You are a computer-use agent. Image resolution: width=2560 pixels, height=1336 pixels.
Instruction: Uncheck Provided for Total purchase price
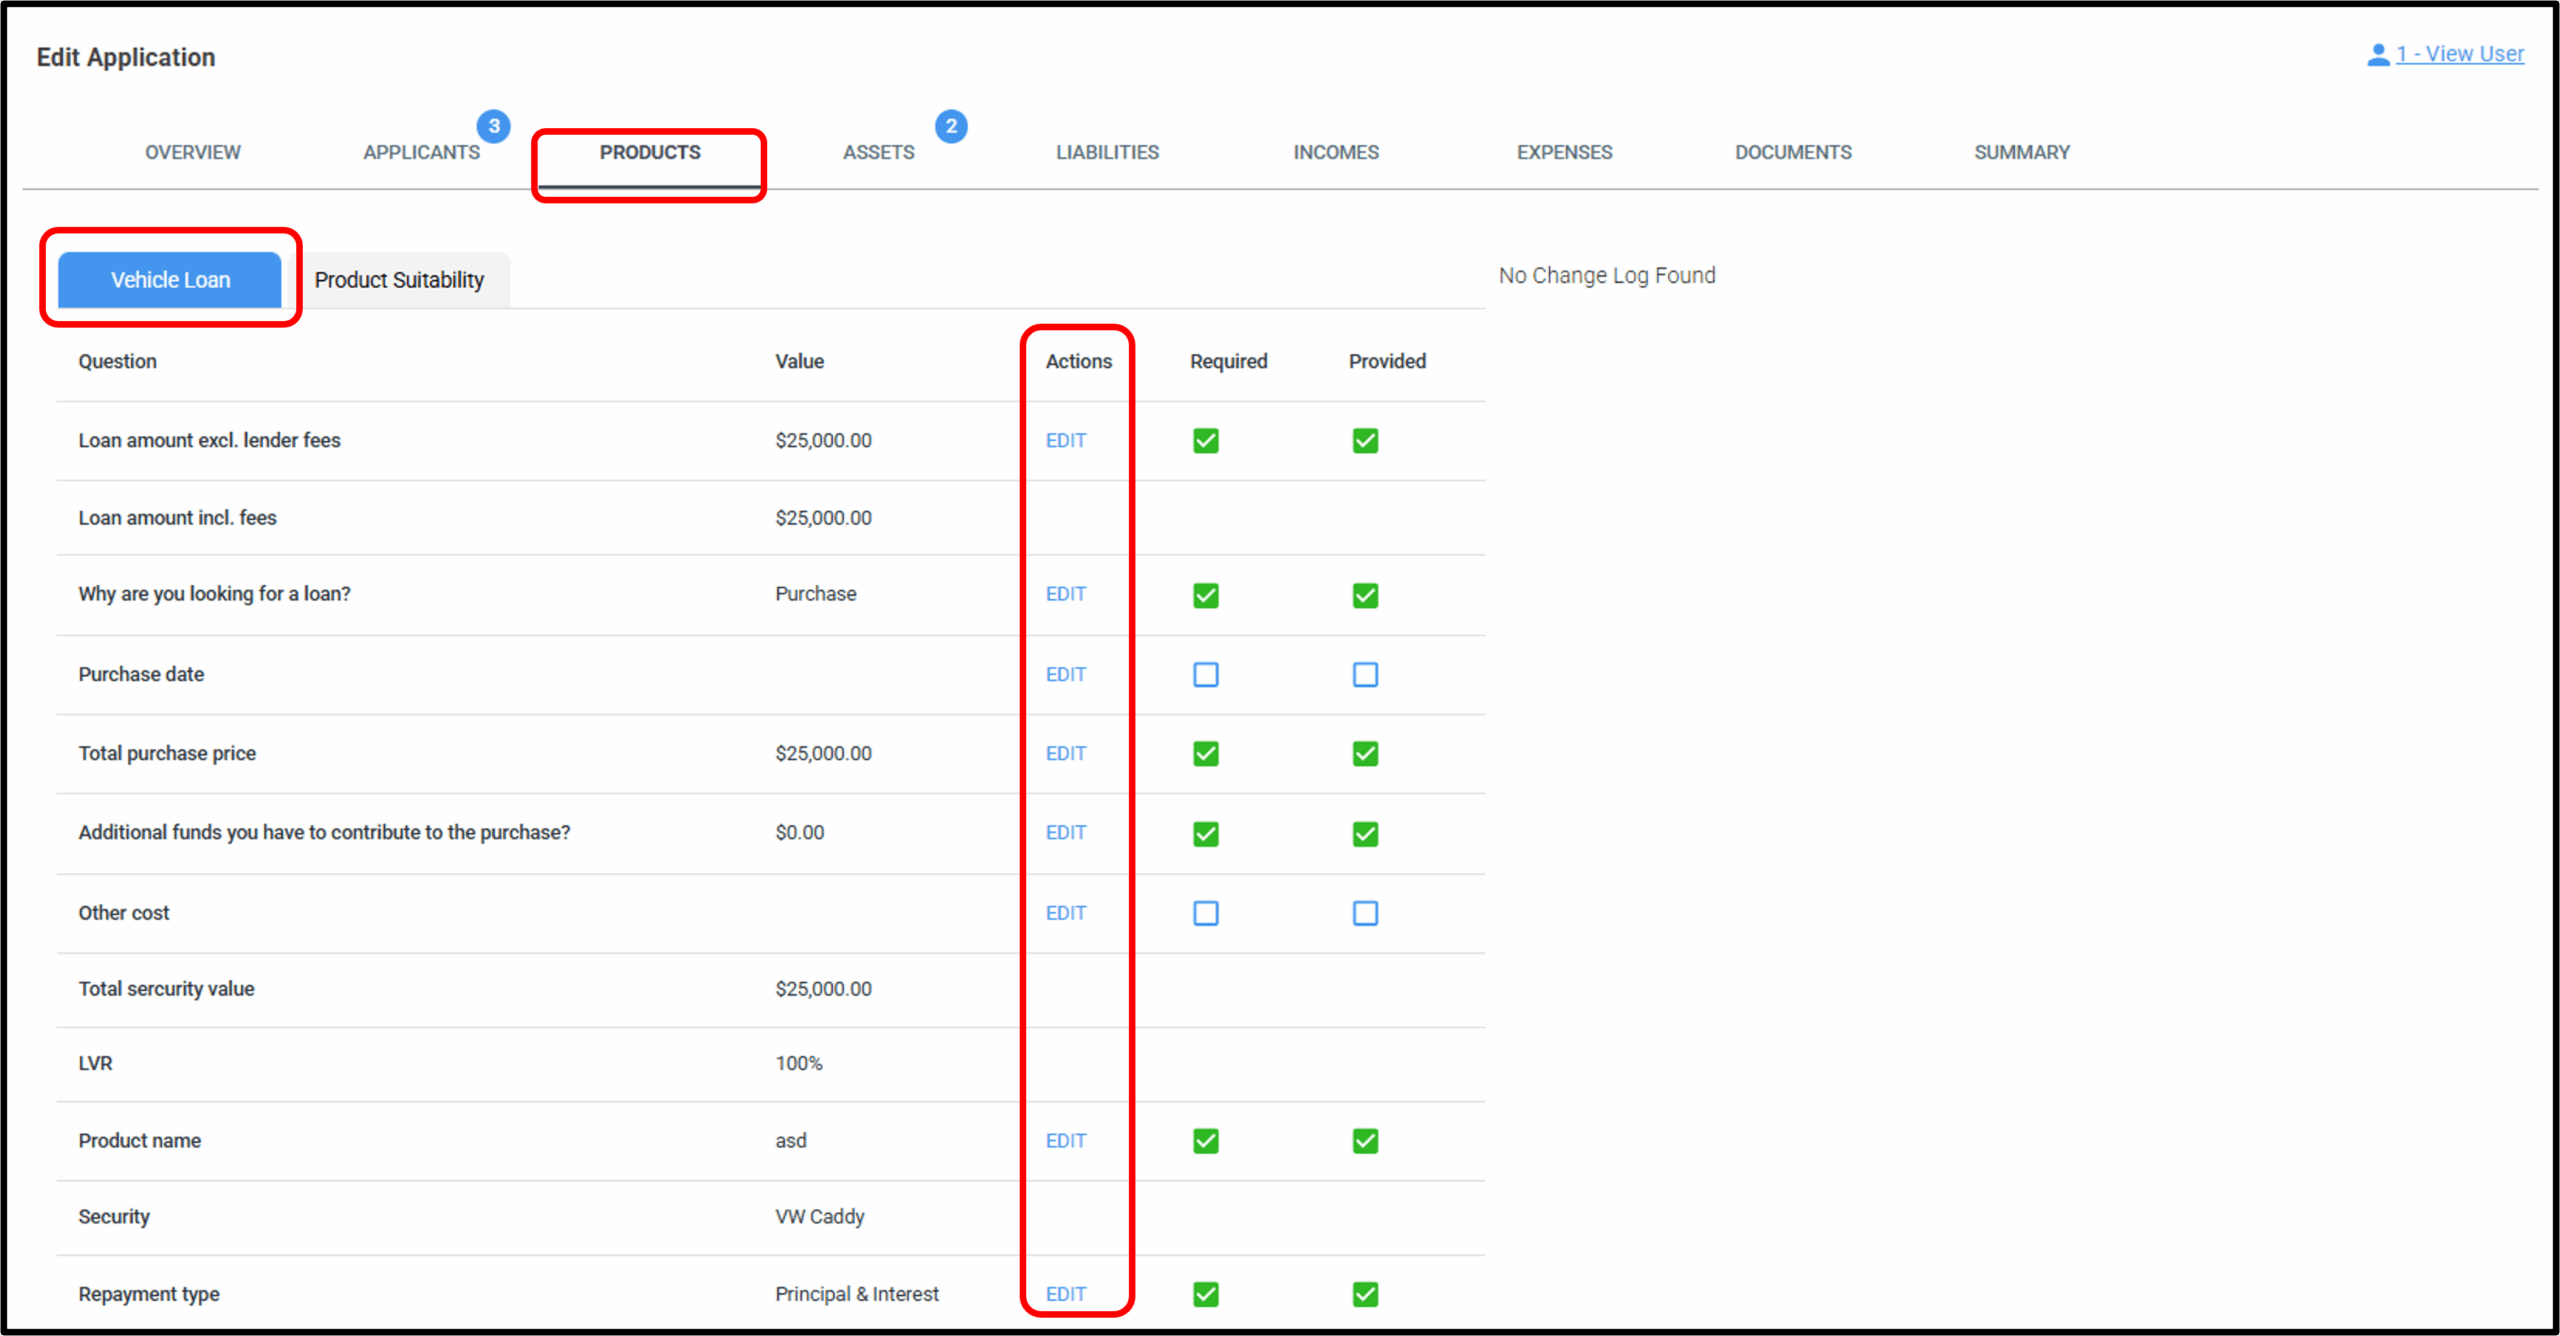click(1365, 754)
